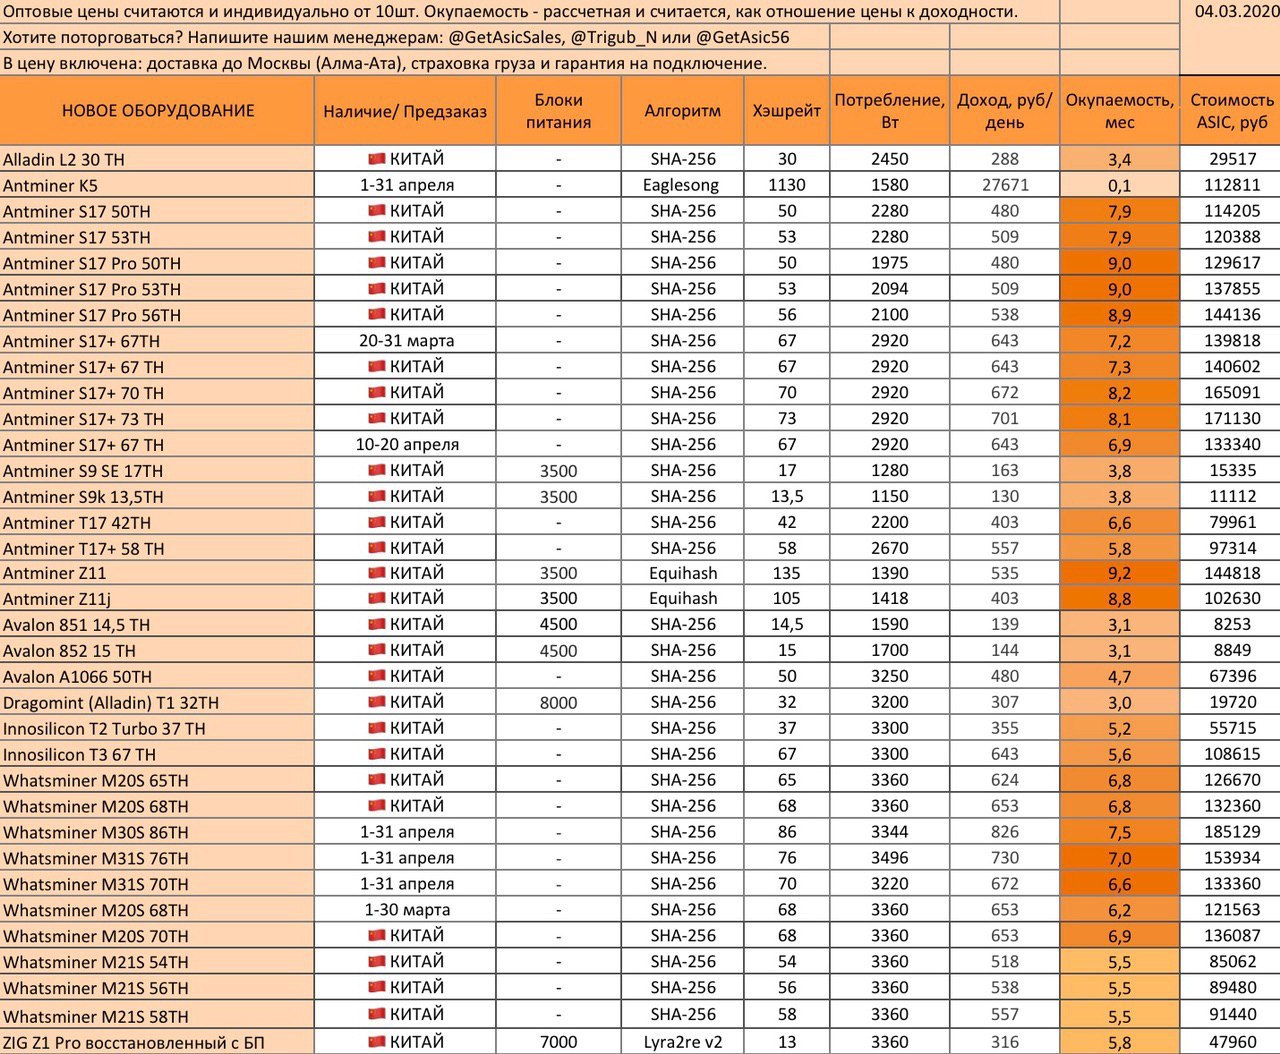The height and width of the screenshot is (1054, 1280).
Task: Click the China flag in ZIG Z1 Pro row
Action: (377, 1042)
